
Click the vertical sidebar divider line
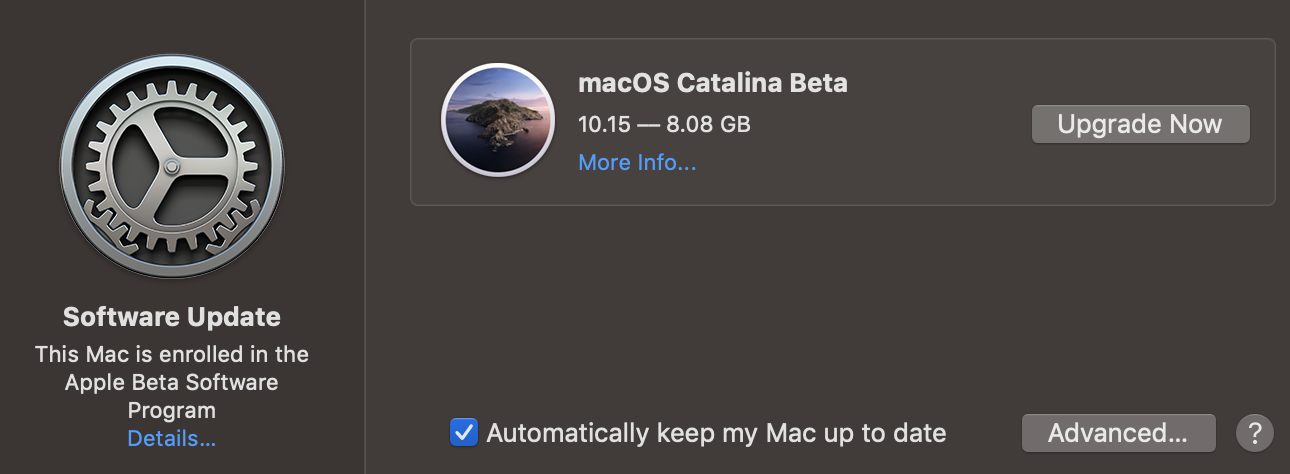(365, 237)
